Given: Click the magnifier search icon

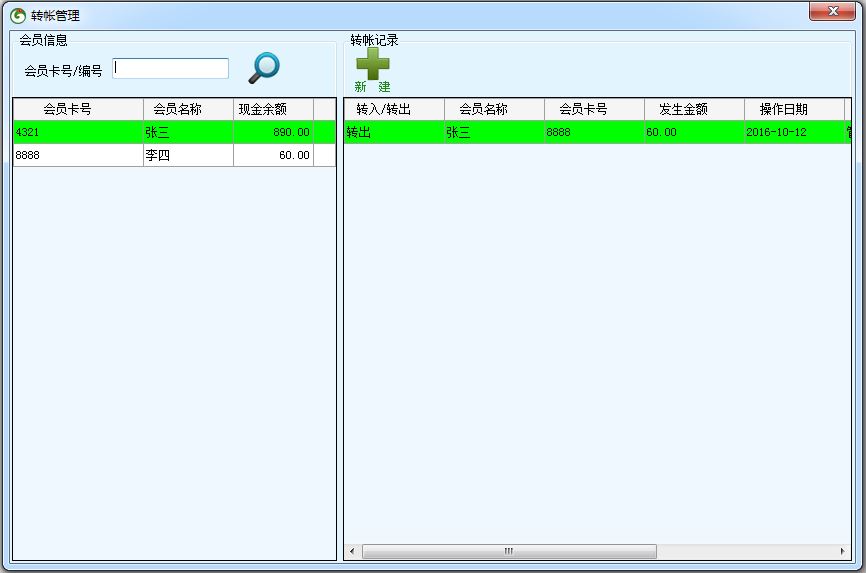Looking at the screenshot, I should [x=264, y=67].
